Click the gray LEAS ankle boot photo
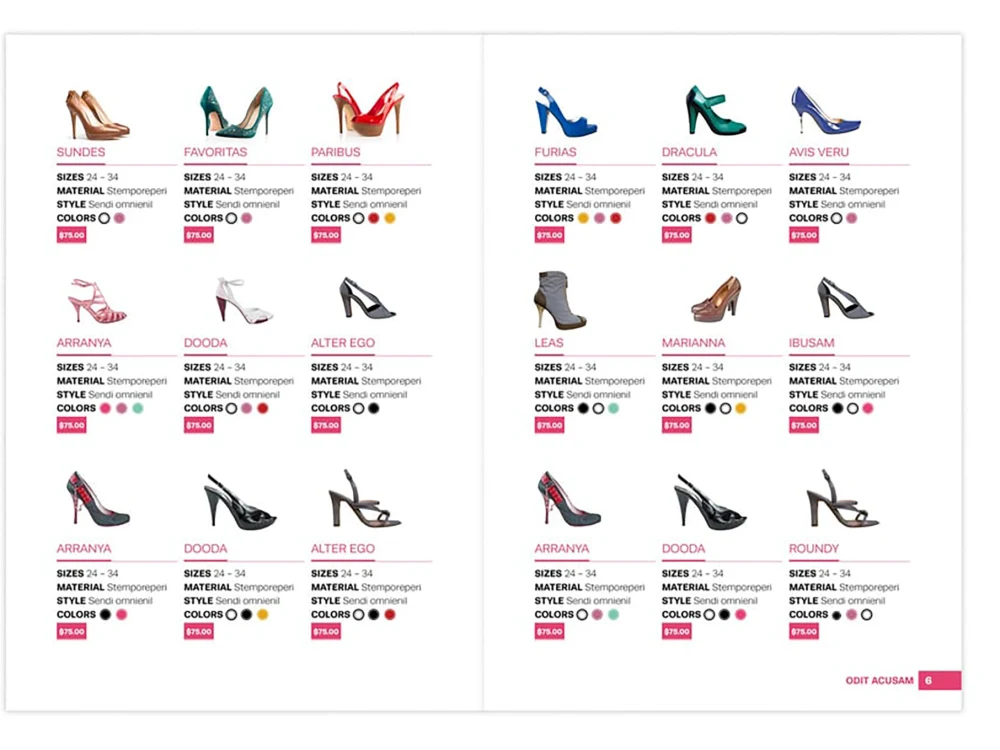Screen dimensions: 1000x750 point(560,300)
